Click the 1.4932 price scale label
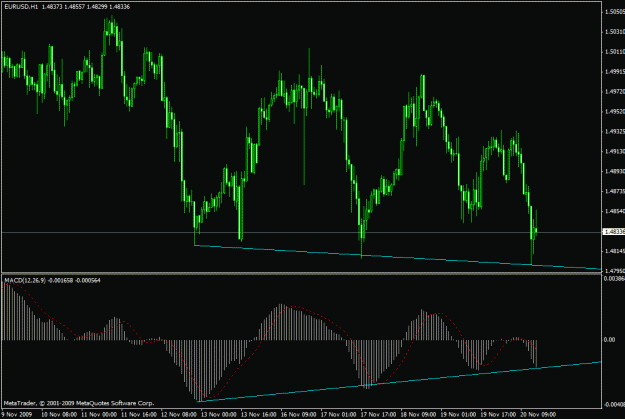The image size is (625, 419). tap(615, 131)
